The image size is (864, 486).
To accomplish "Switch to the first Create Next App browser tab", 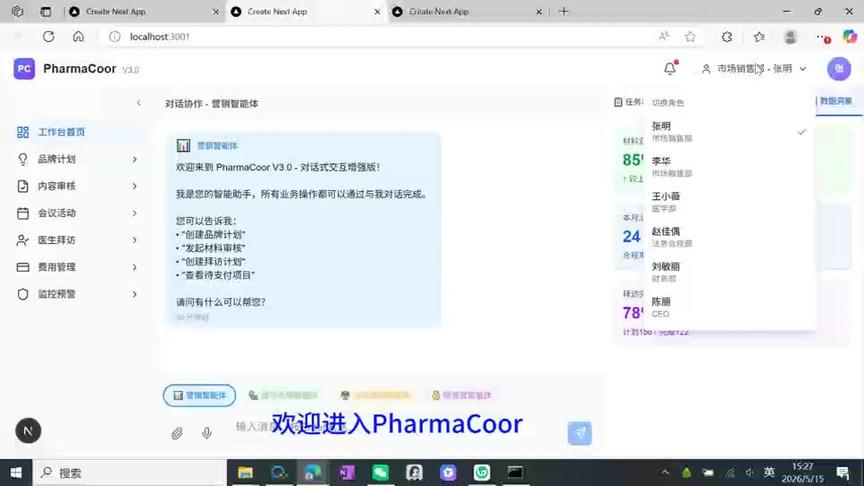I will click(143, 12).
